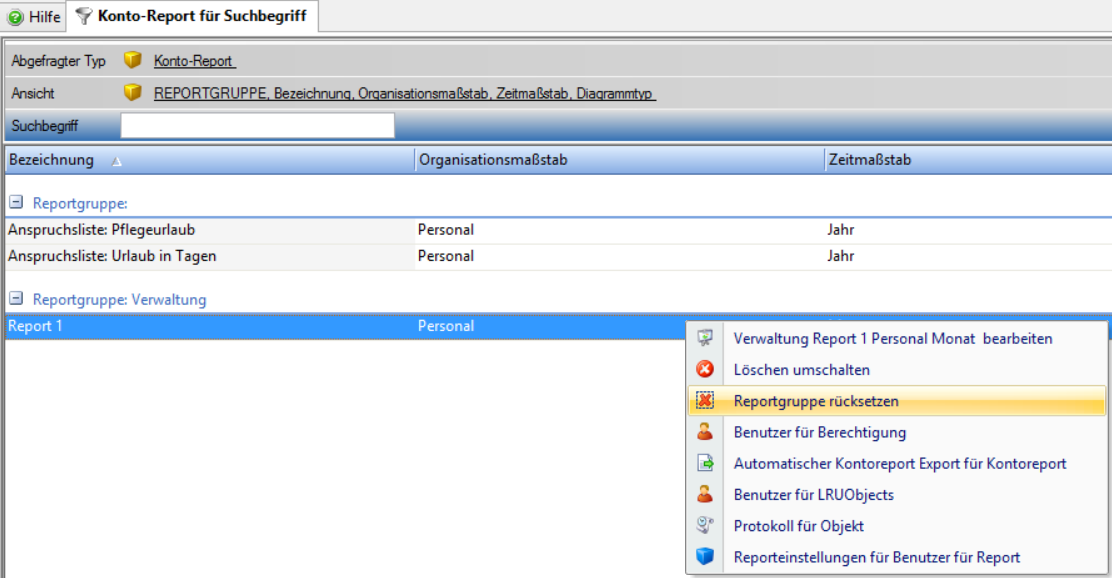
Task: Click the 'REPORTGRUPPE, Bezeichnung...' view link
Action: [x=403, y=94]
